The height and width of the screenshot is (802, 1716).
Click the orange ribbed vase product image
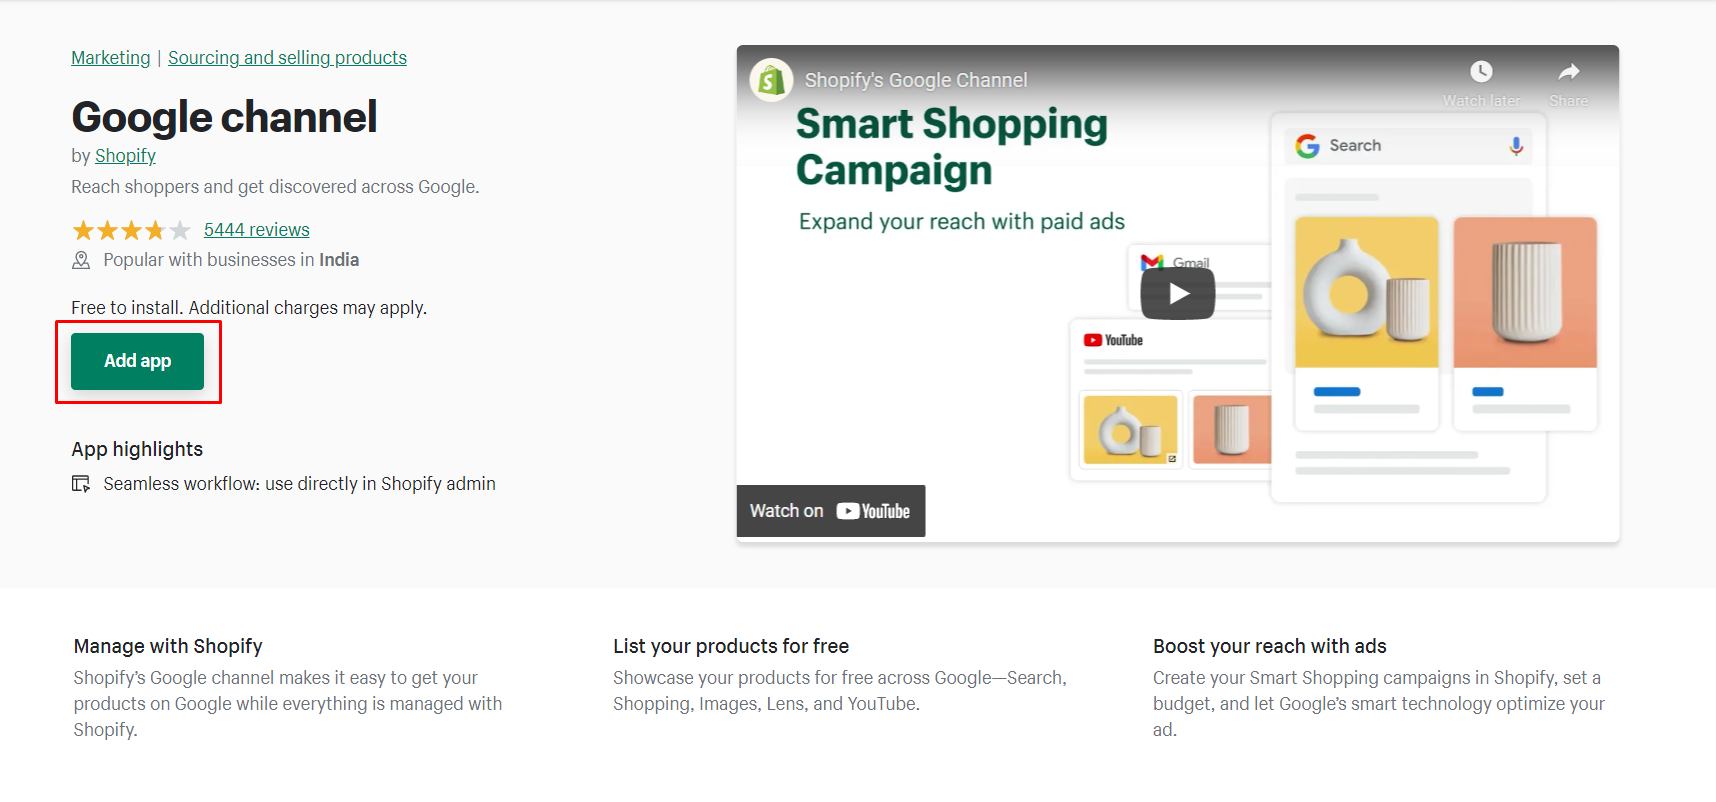[1525, 293]
